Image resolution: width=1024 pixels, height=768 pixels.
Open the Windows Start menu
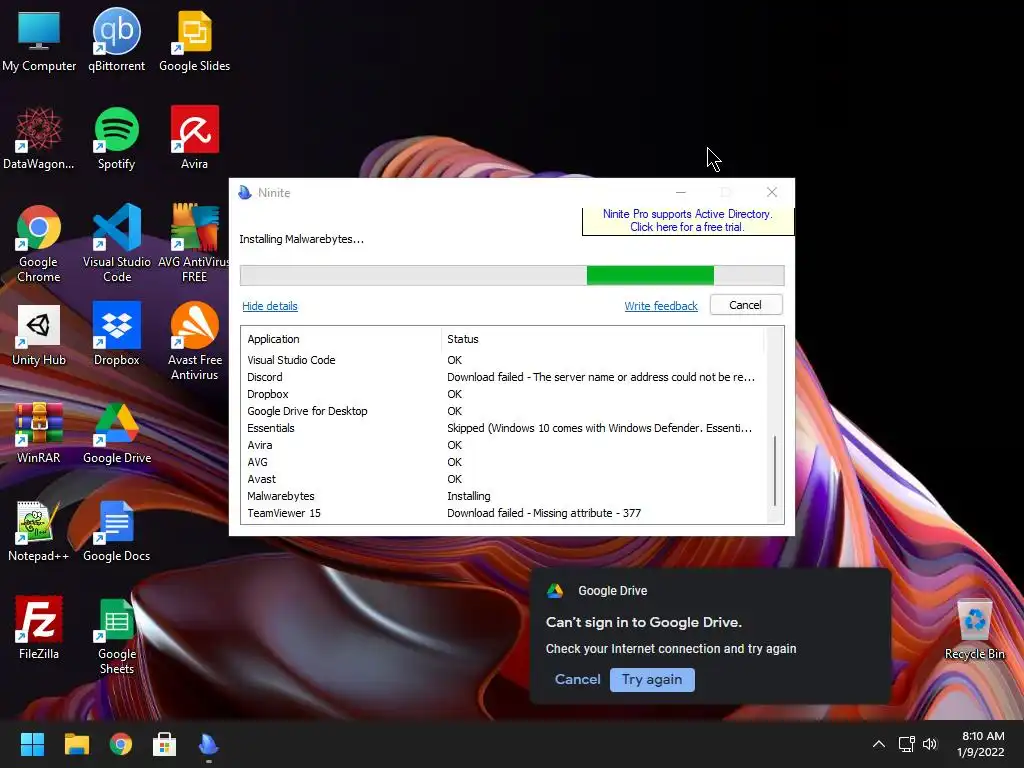(x=32, y=744)
